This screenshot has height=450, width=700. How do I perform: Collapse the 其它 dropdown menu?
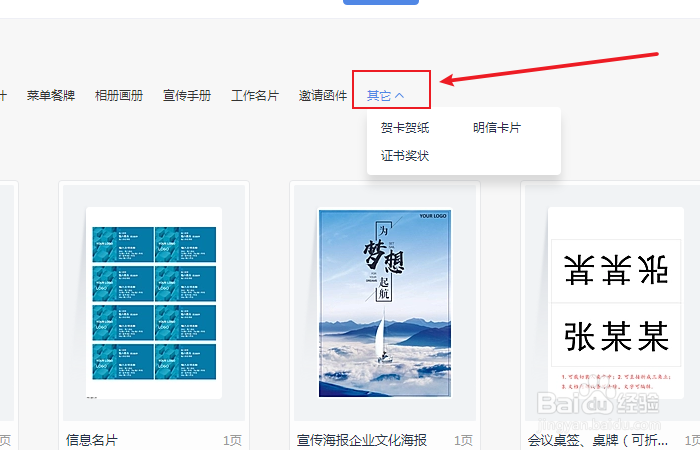[385, 96]
